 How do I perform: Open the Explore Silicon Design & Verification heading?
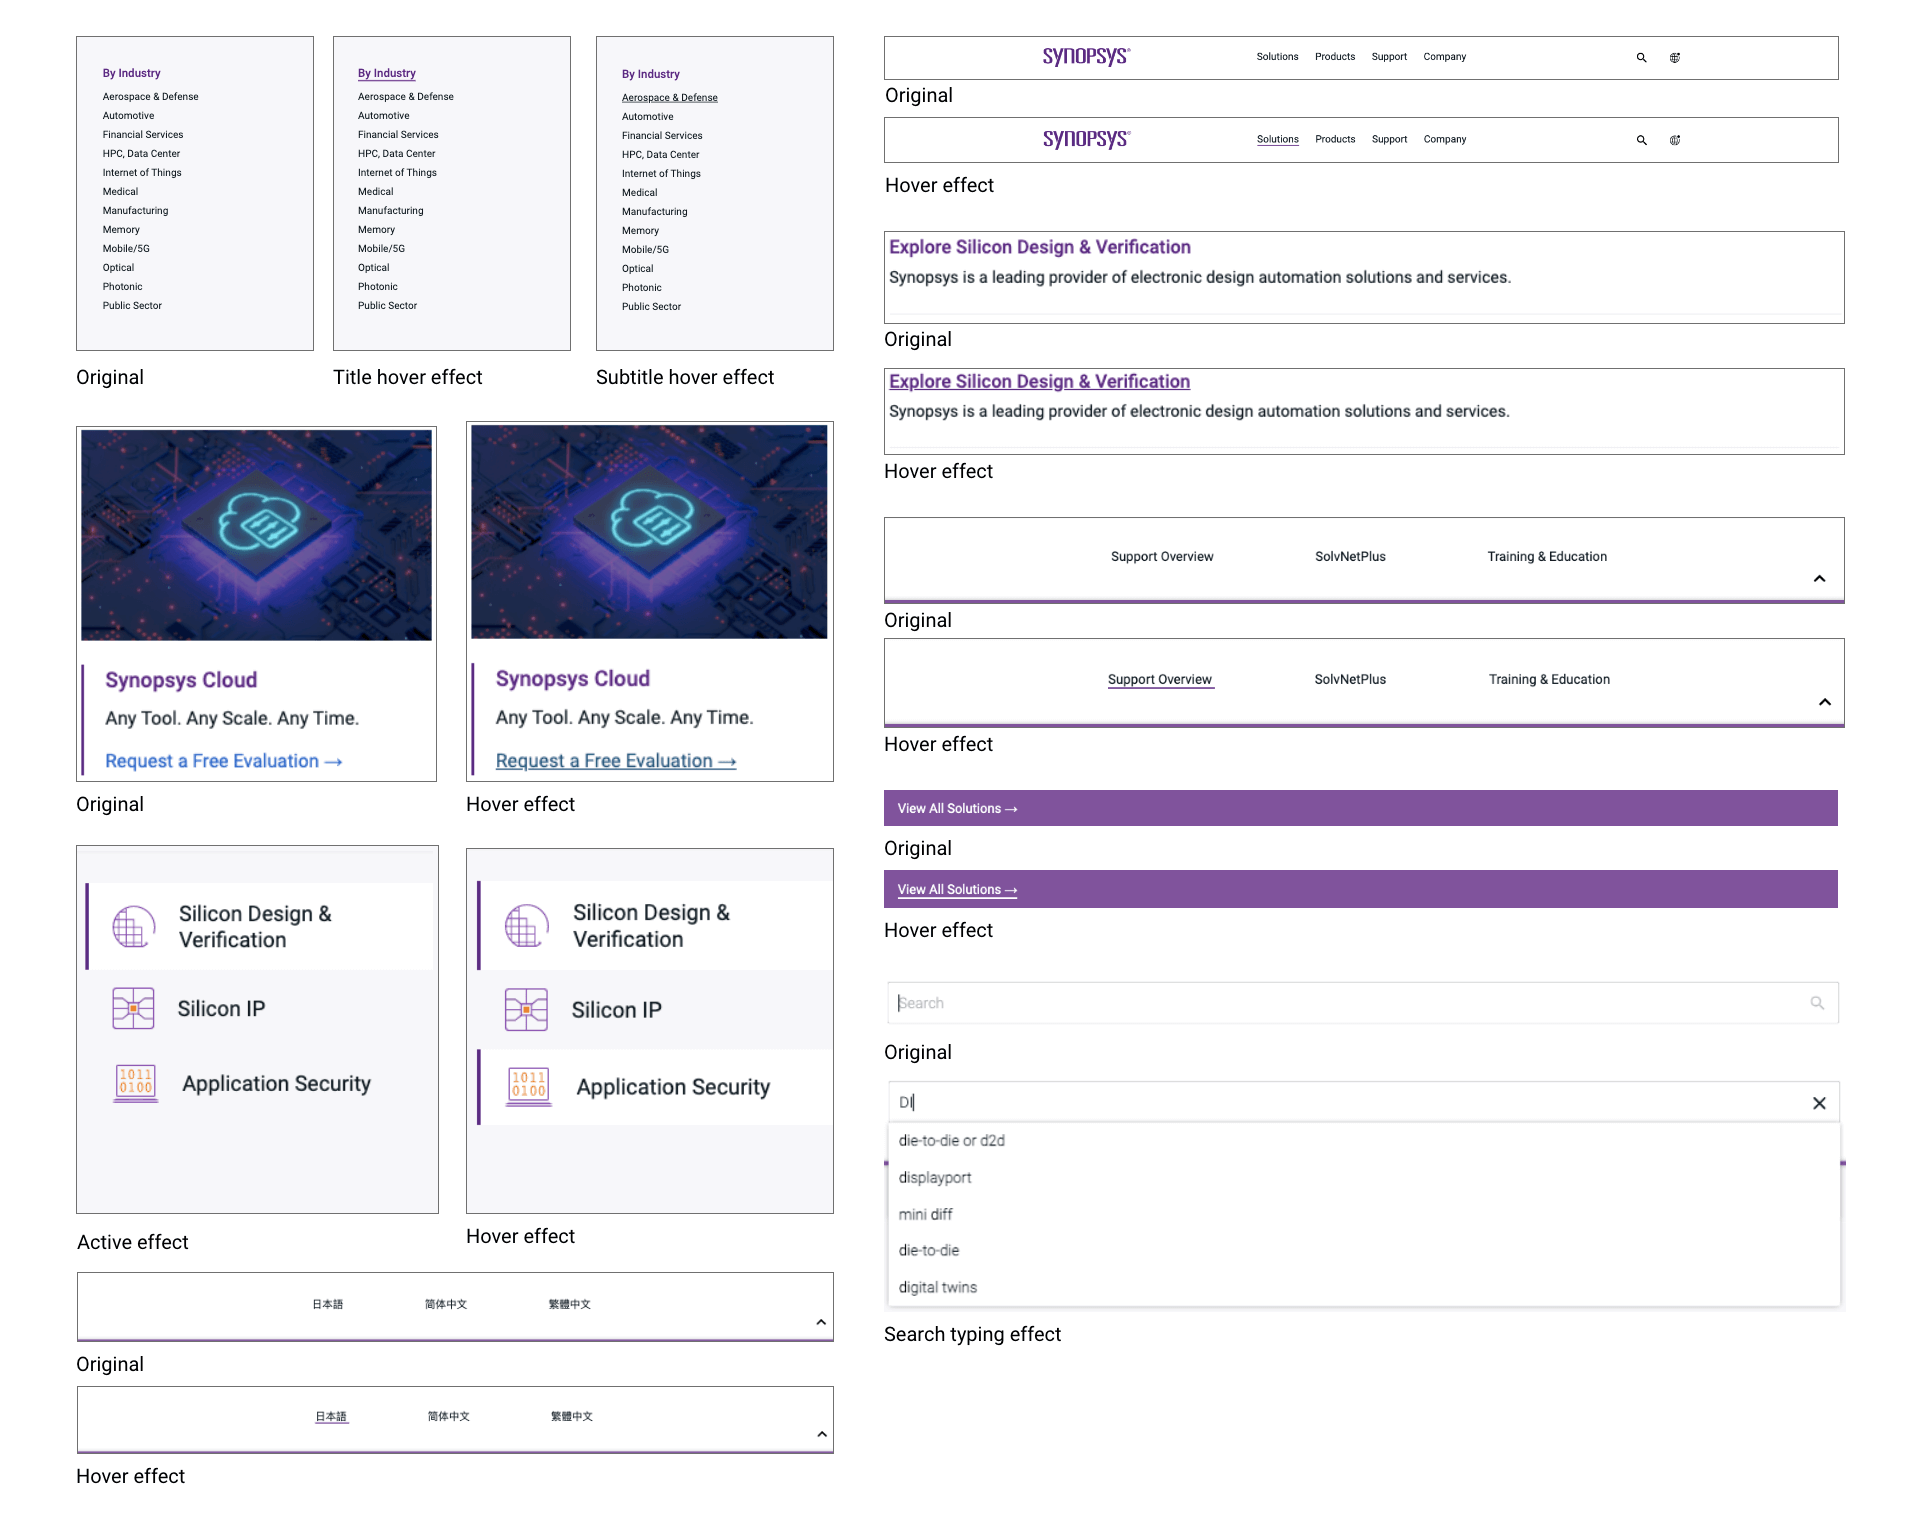[1040, 247]
